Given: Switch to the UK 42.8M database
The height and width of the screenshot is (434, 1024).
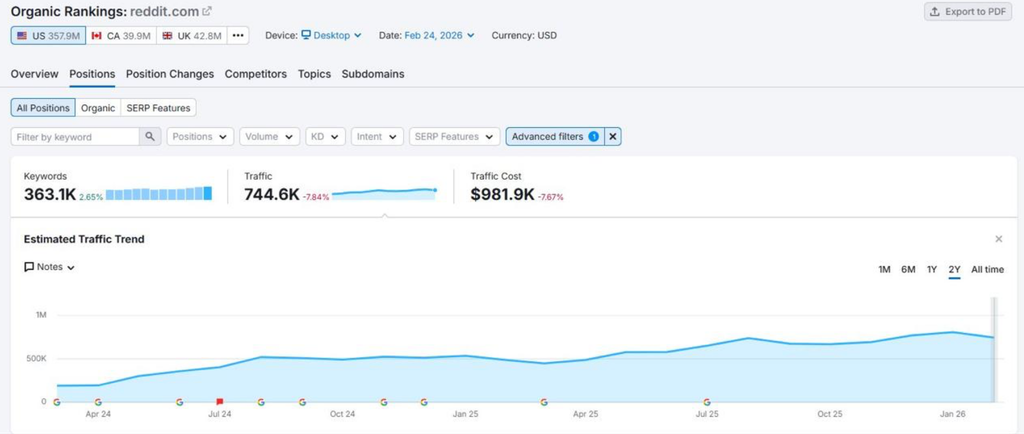Looking at the screenshot, I should pos(191,35).
